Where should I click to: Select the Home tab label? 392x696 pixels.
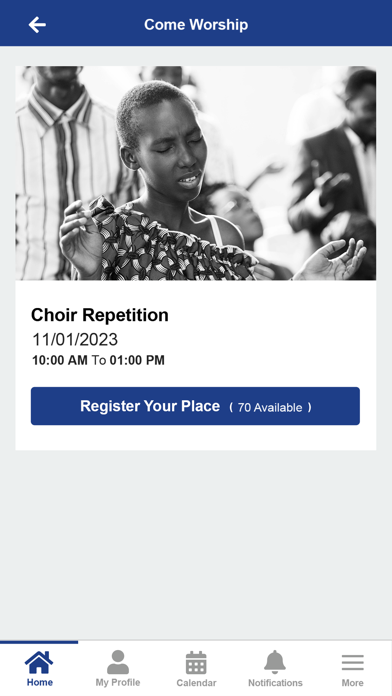pyautogui.click(x=40, y=682)
